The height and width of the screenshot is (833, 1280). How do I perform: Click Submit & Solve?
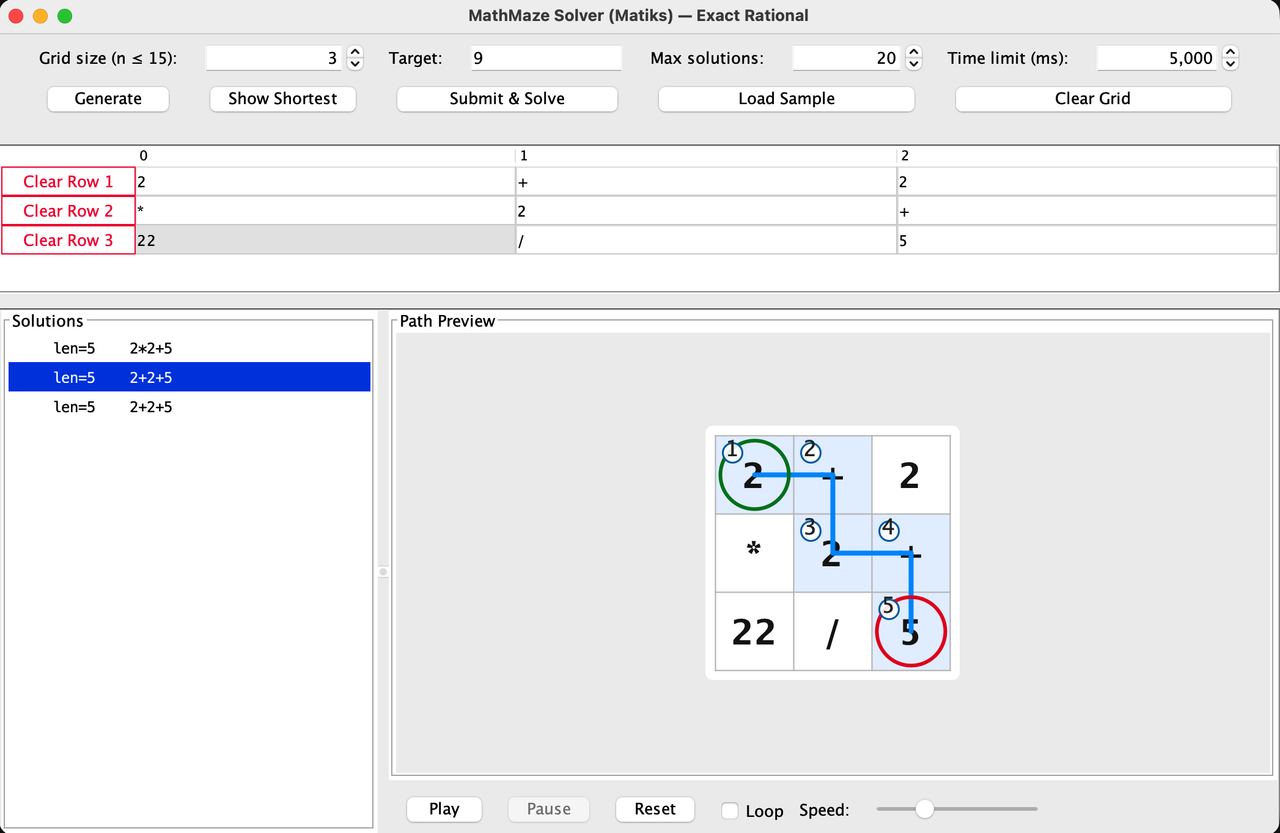[x=507, y=99]
